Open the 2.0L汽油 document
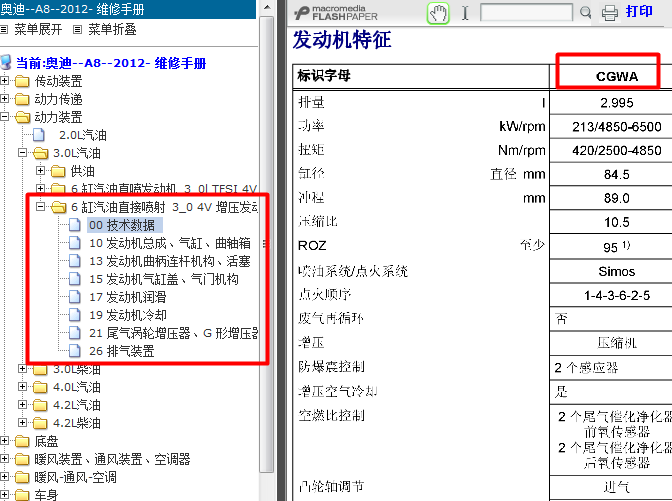The image size is (672, 501). click(x=83, y=135)
